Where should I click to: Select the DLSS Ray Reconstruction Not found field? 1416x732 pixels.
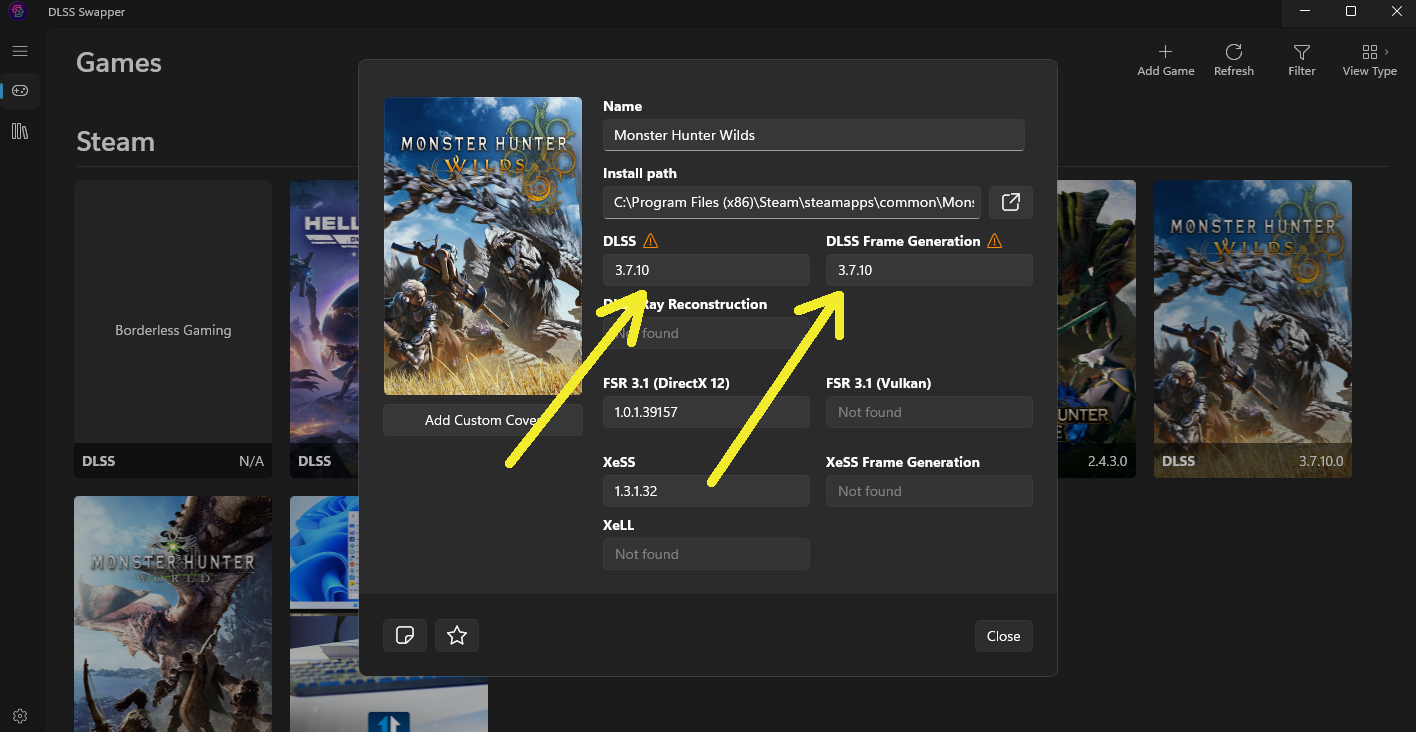[706, 333]
